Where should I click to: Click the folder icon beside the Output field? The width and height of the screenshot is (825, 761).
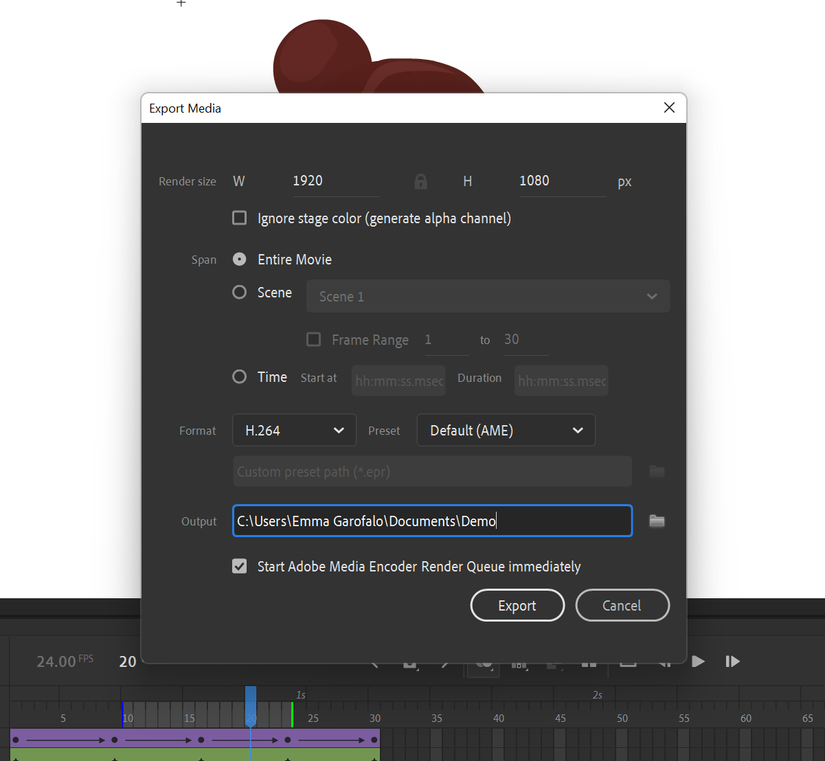point(657,520)
